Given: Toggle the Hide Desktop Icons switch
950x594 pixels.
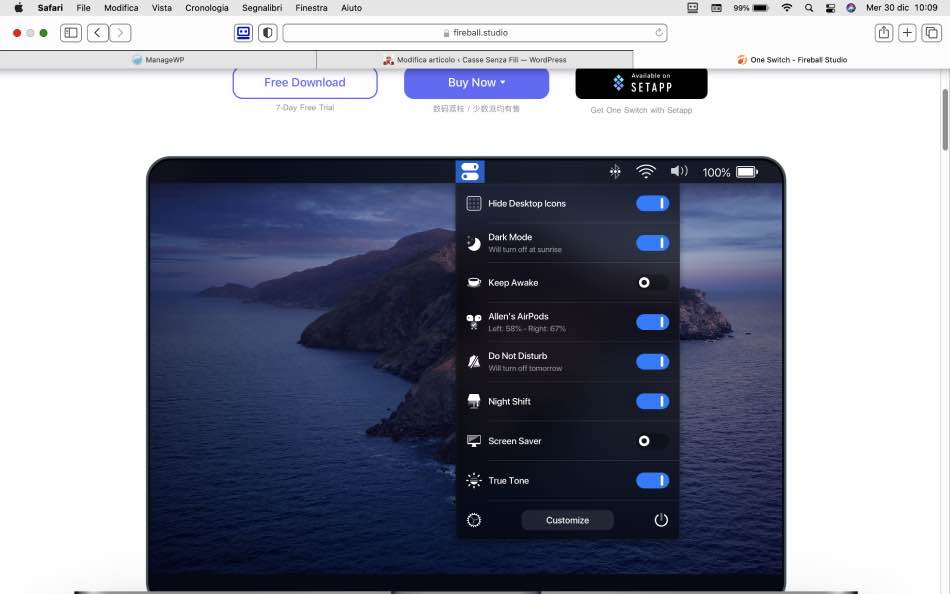Looking at the screenshot, I should (x=653, y=204).
